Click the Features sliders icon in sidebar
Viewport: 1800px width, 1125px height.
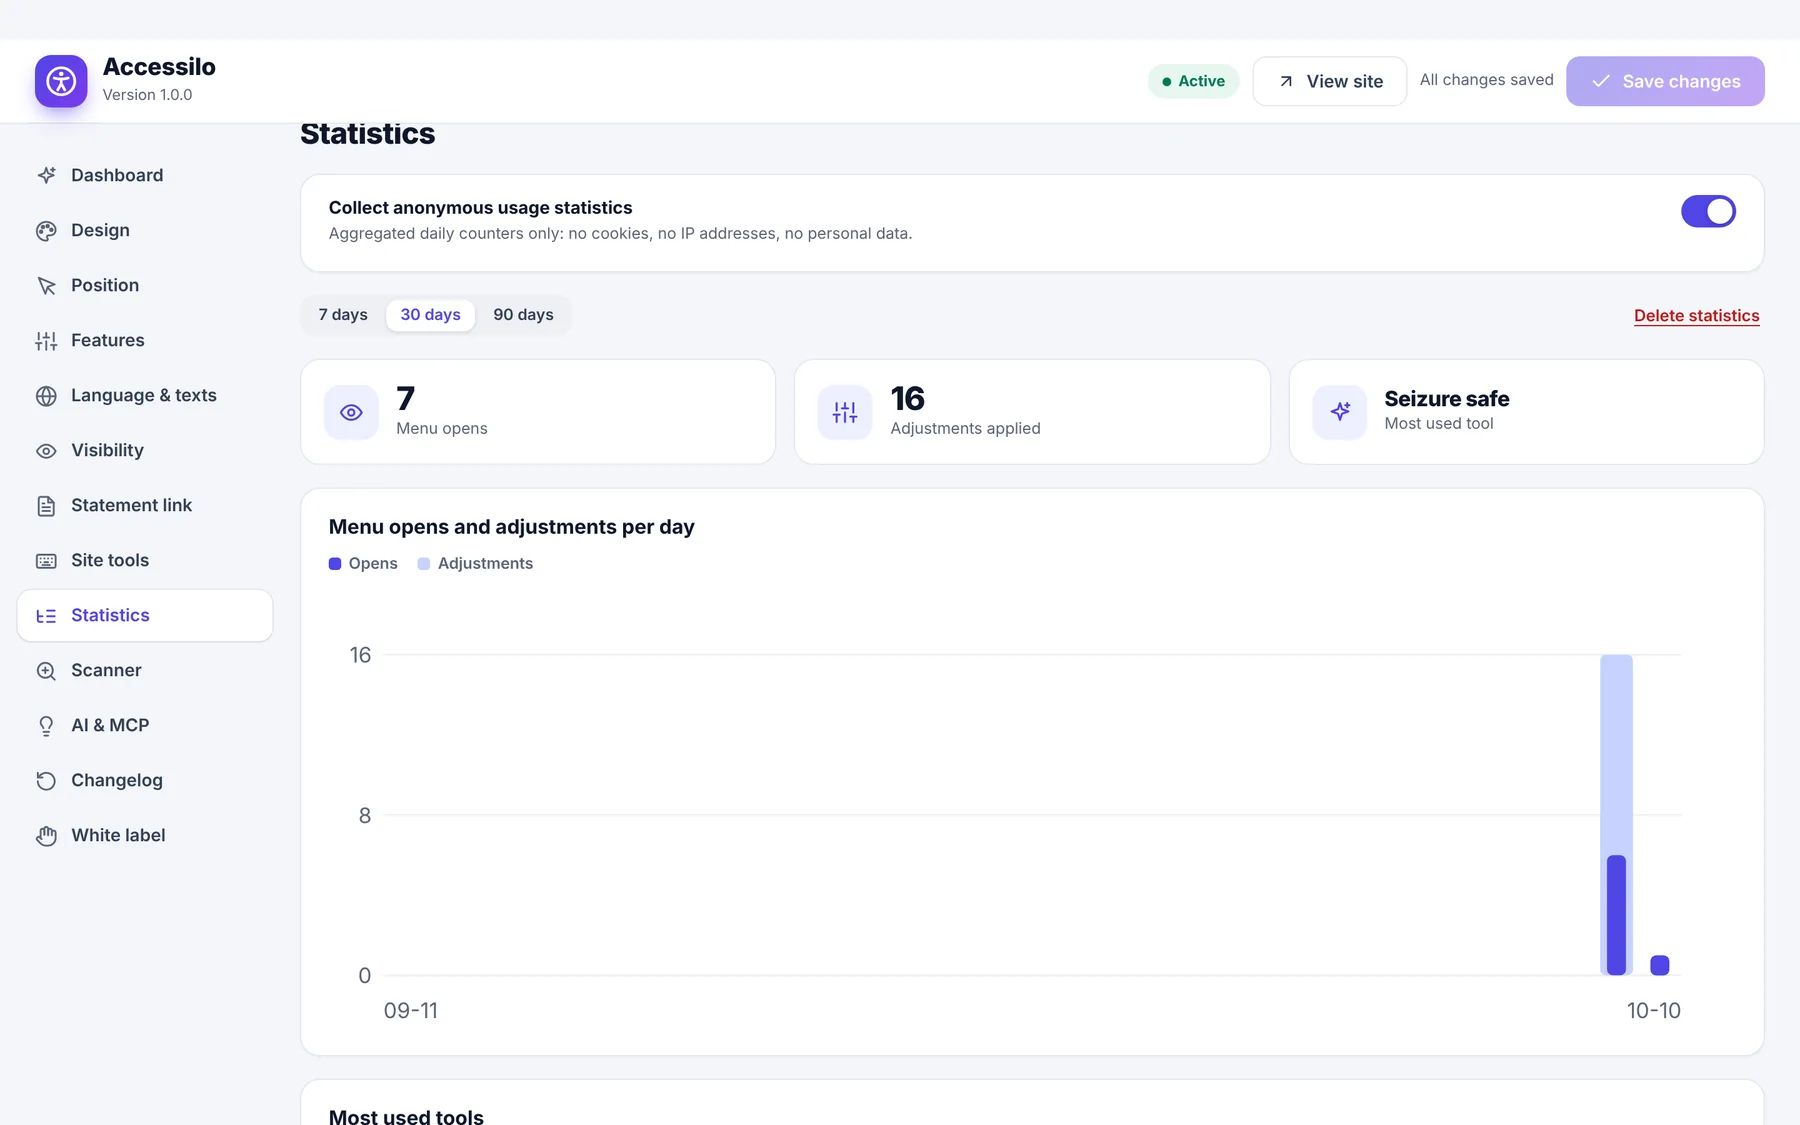click(x=46, y=340)
